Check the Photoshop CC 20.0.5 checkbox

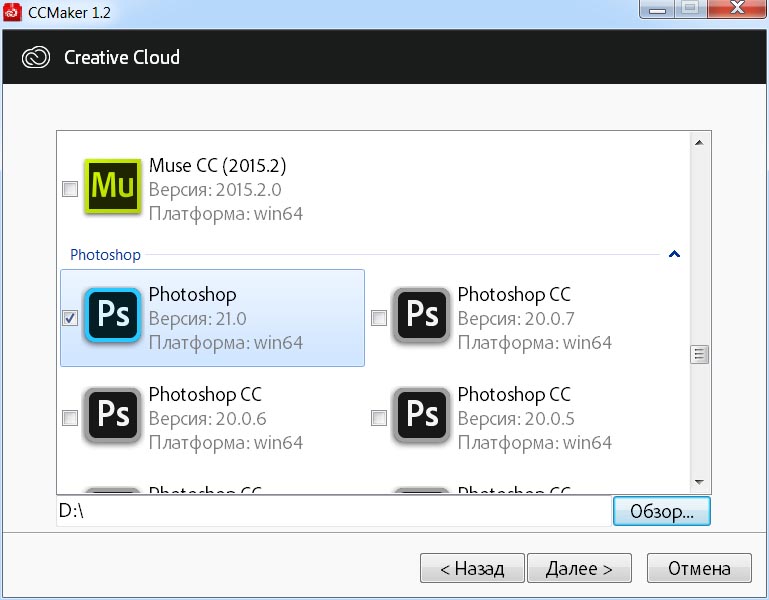[379, 418]
